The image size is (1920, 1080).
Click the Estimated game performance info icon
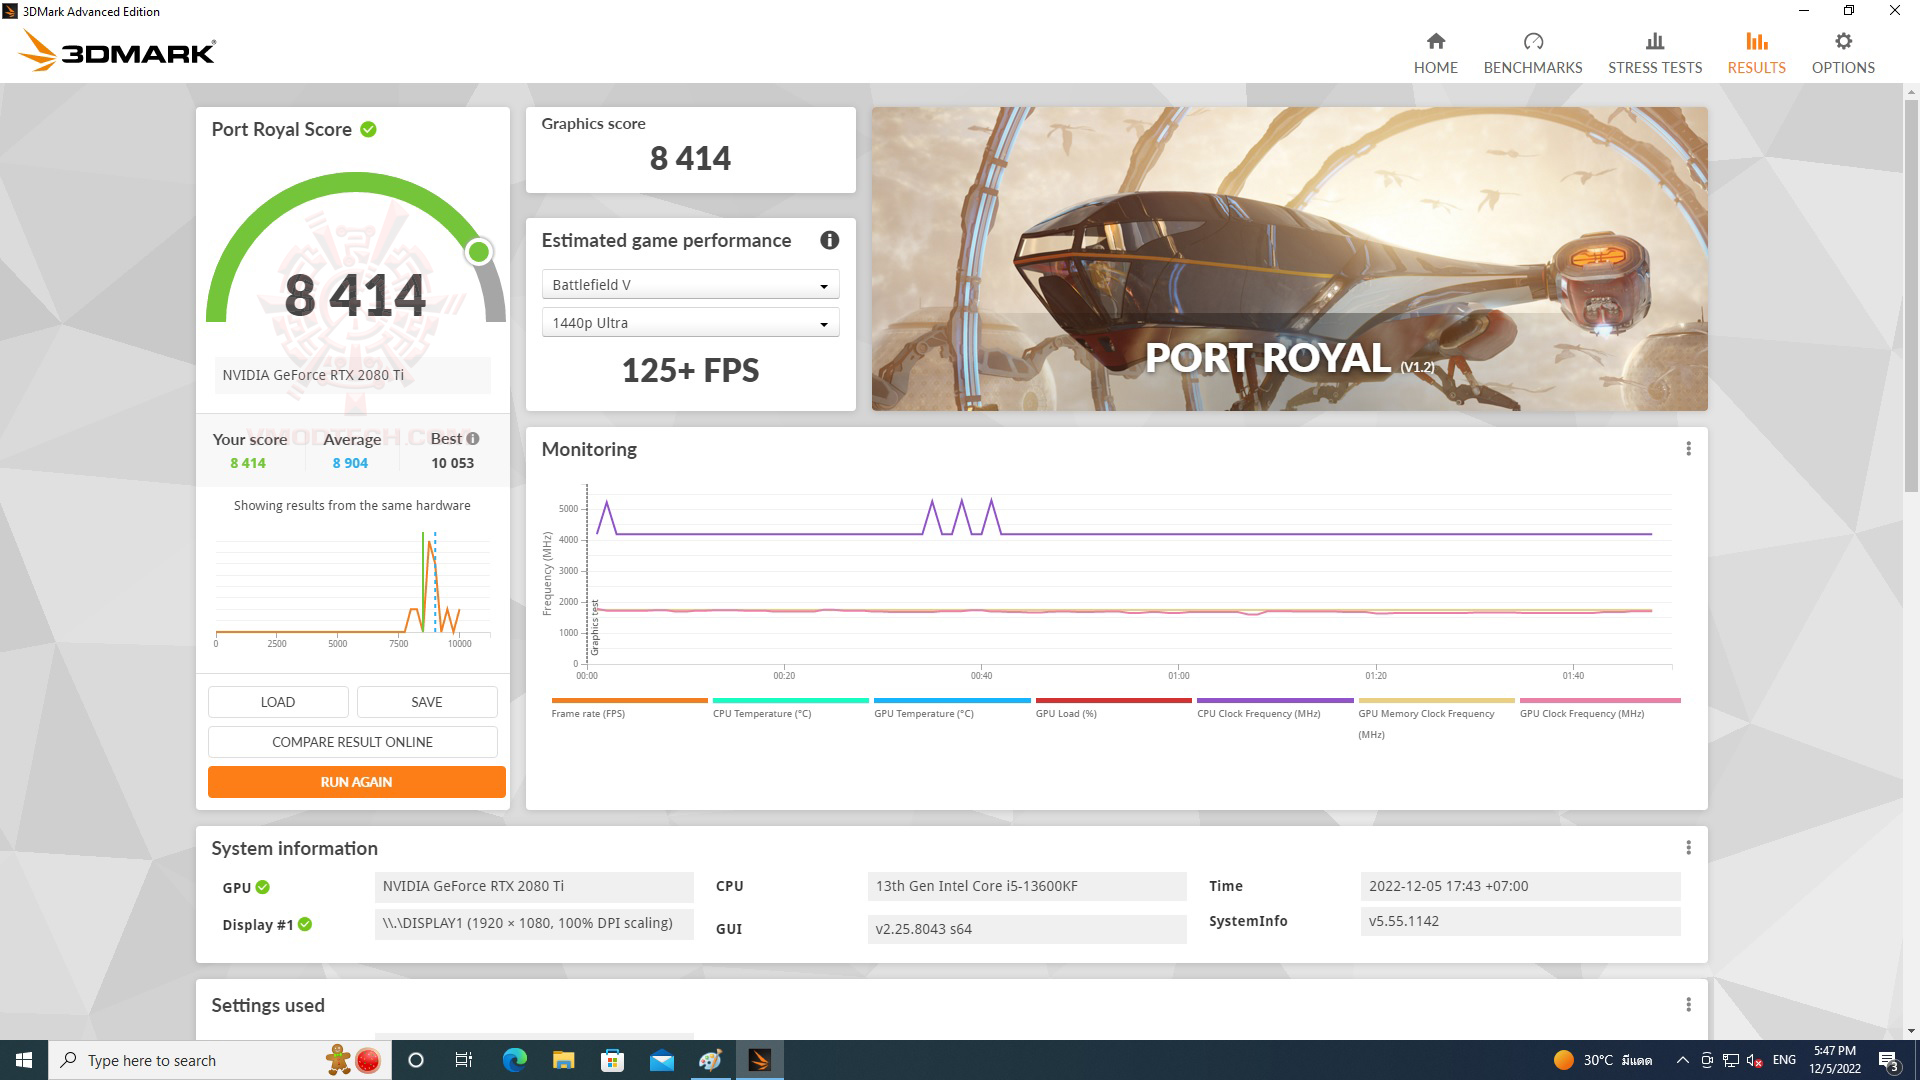coord(829,240)
